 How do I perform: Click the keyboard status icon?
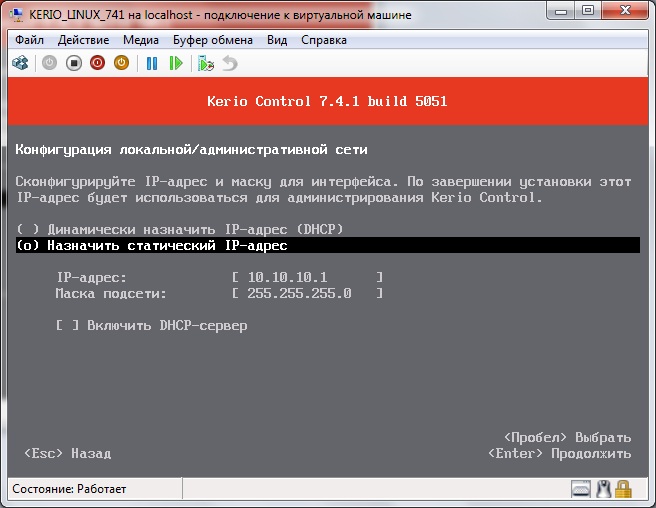[581, 489]
